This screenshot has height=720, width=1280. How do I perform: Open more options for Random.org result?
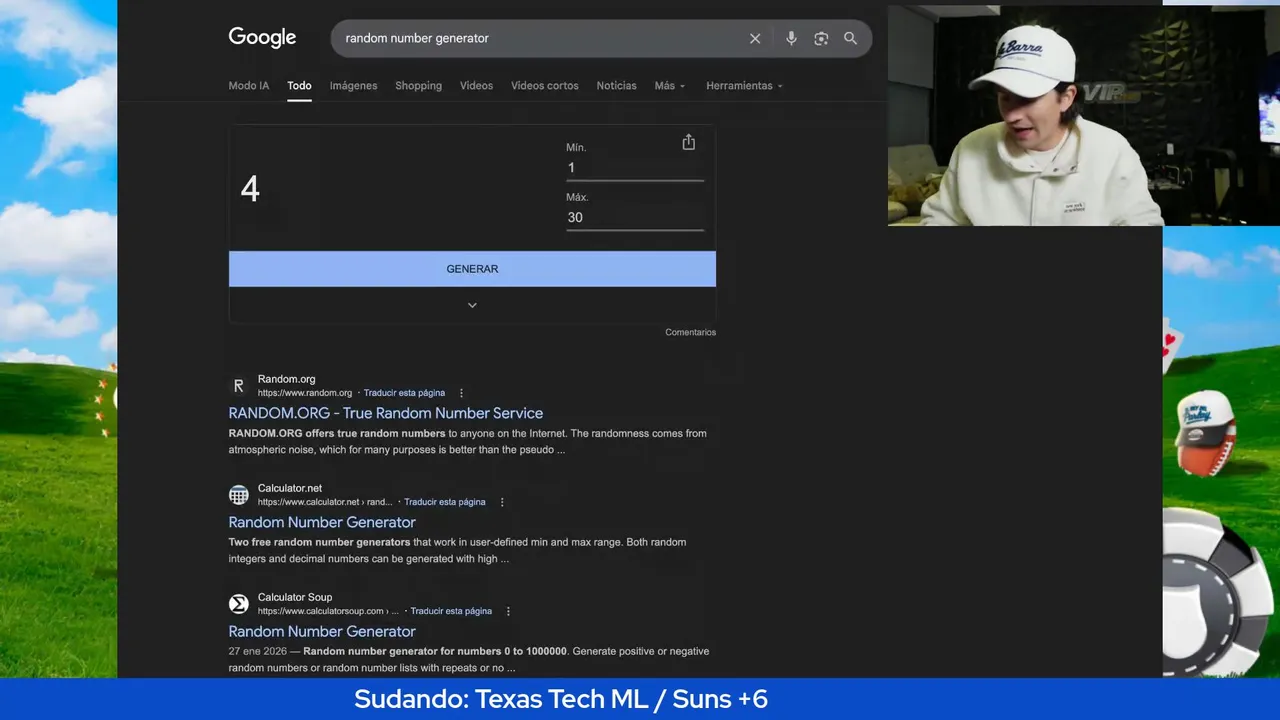461,393
